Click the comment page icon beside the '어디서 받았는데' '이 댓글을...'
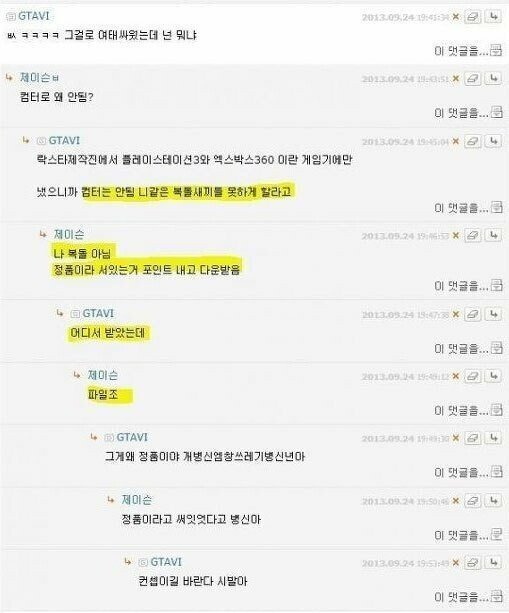This screenshot has width=509, height=613. [496, 348]
